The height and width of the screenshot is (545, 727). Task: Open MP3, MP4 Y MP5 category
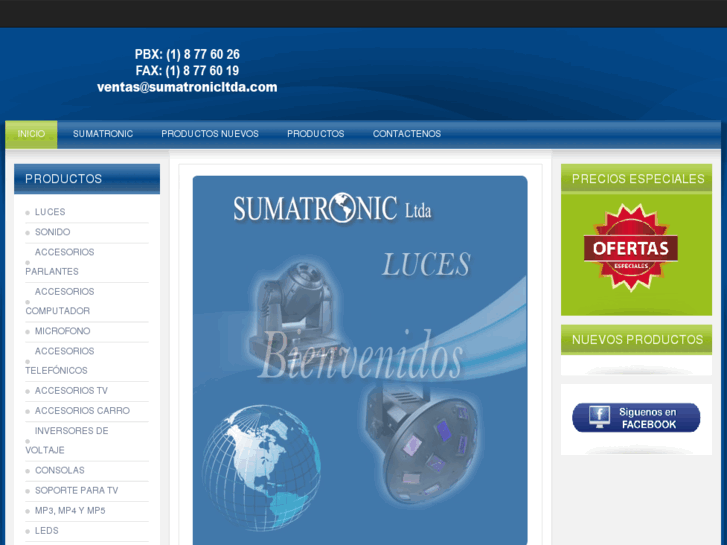tap(70, 511)
